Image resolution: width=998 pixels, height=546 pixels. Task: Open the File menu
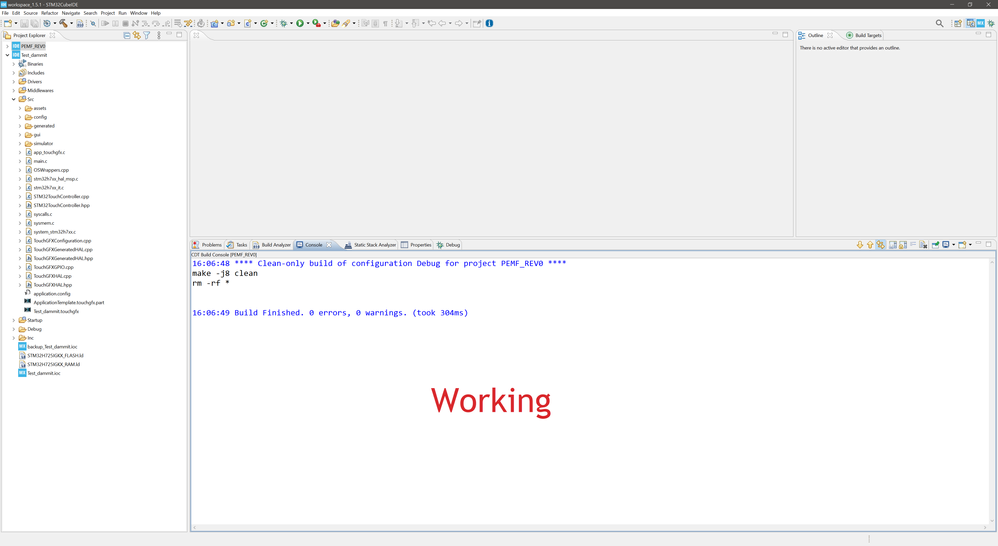coord(5,13)
